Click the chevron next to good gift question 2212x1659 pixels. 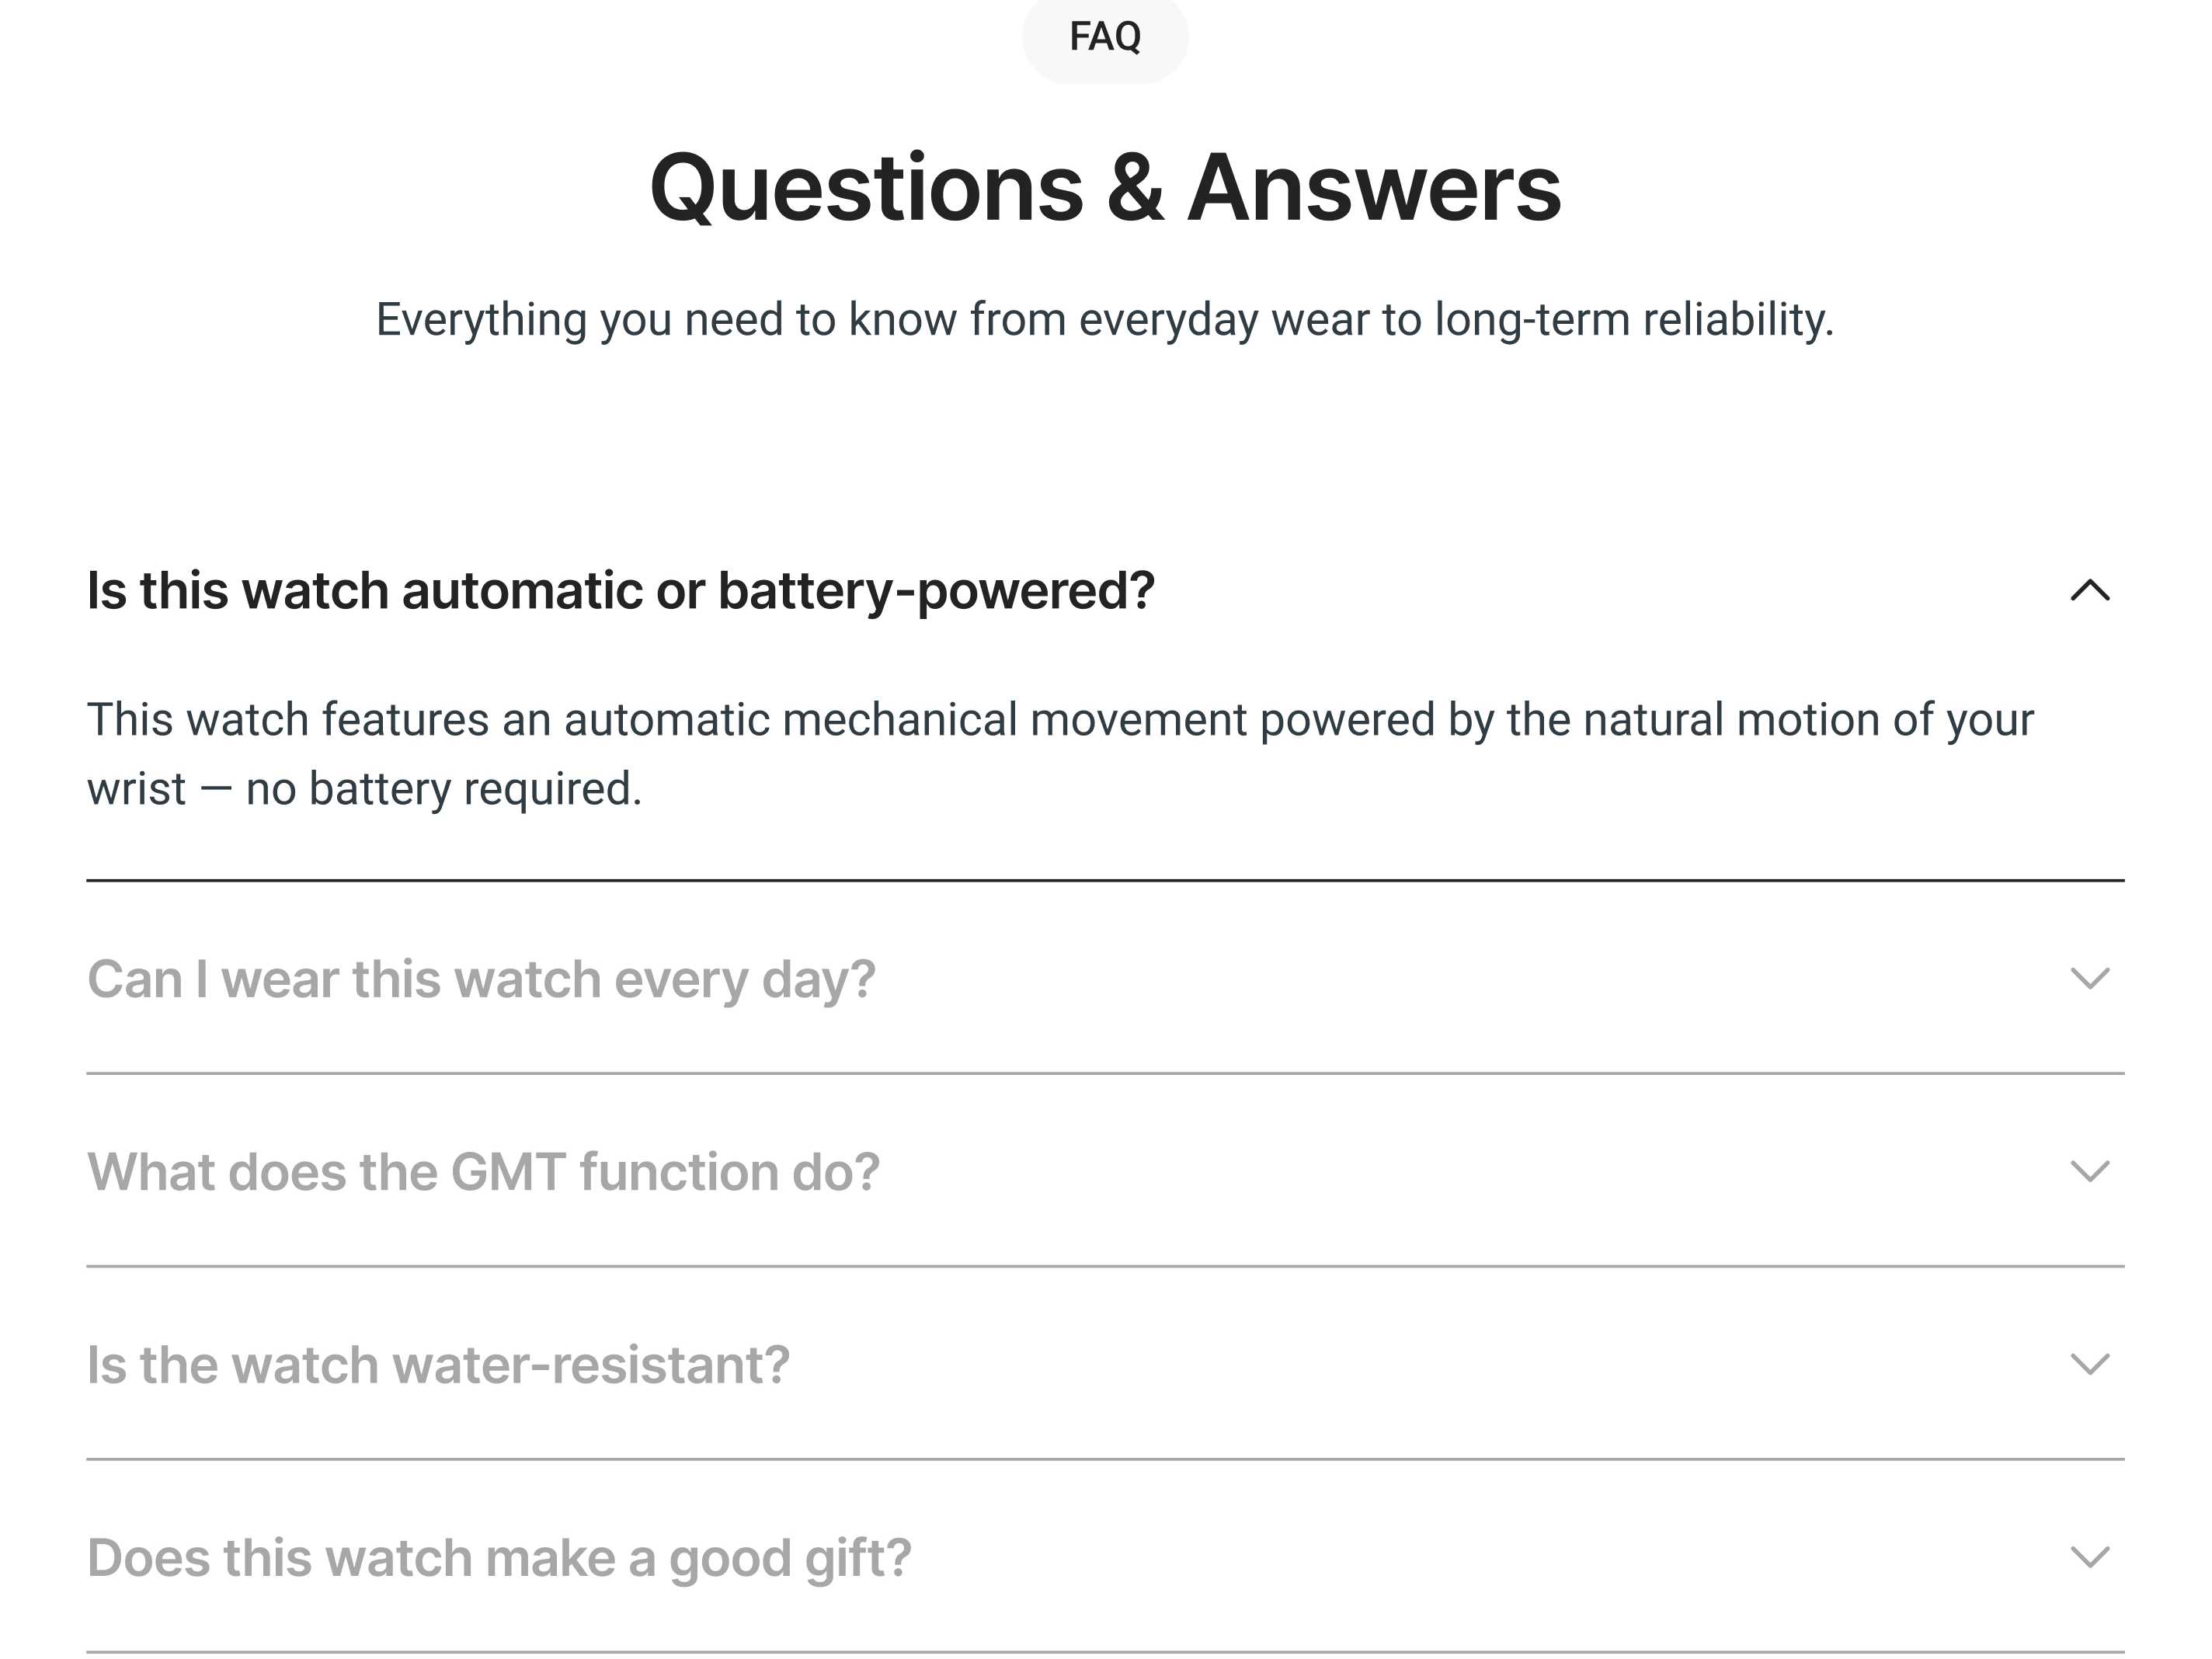2089,1557
